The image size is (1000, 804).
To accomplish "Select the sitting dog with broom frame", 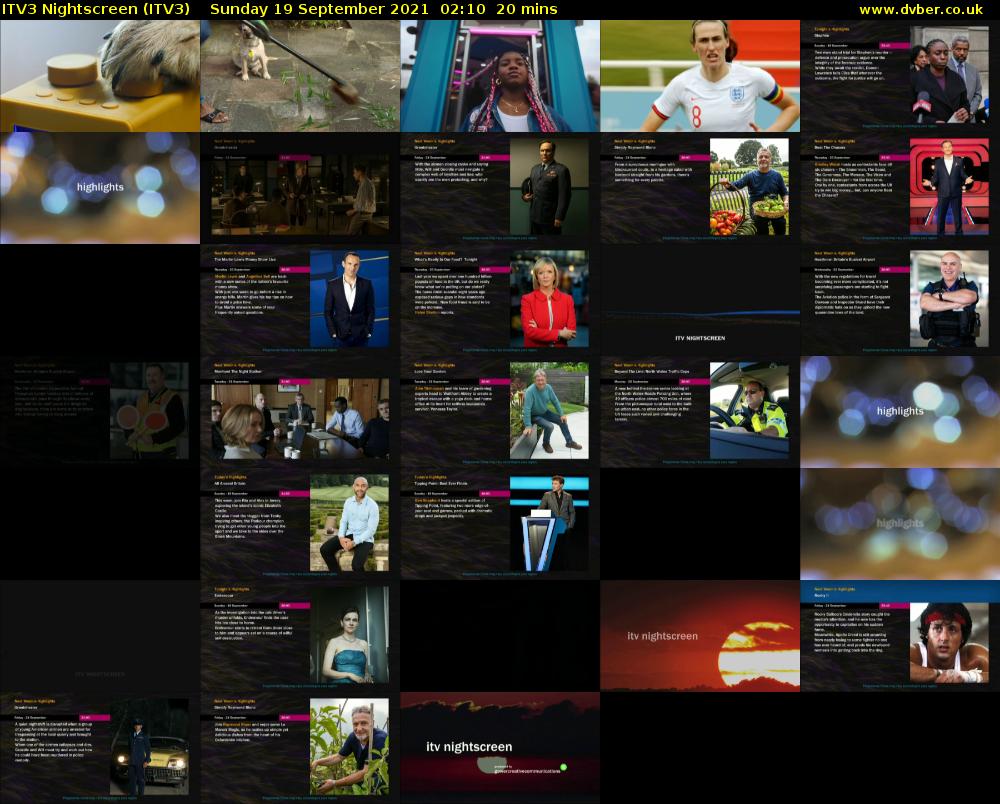I will point(300,76).
